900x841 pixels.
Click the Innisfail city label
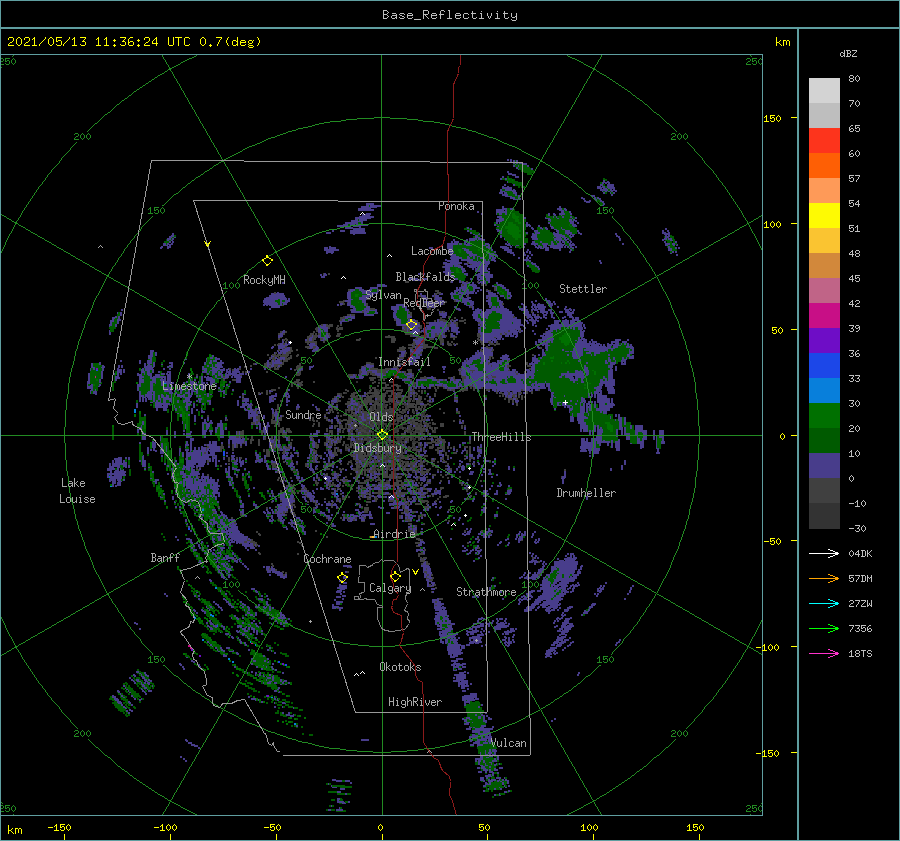click(404, 362)
